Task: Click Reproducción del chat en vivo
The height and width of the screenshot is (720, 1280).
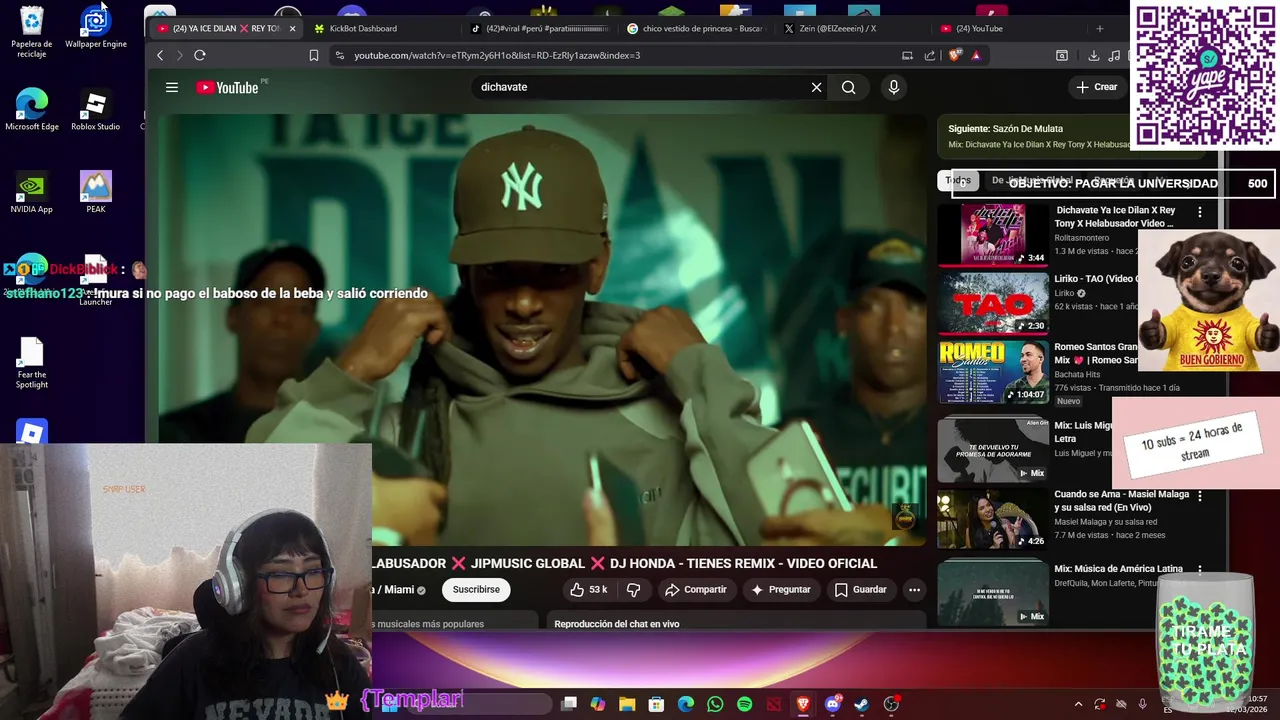Action: click(617, 624)
